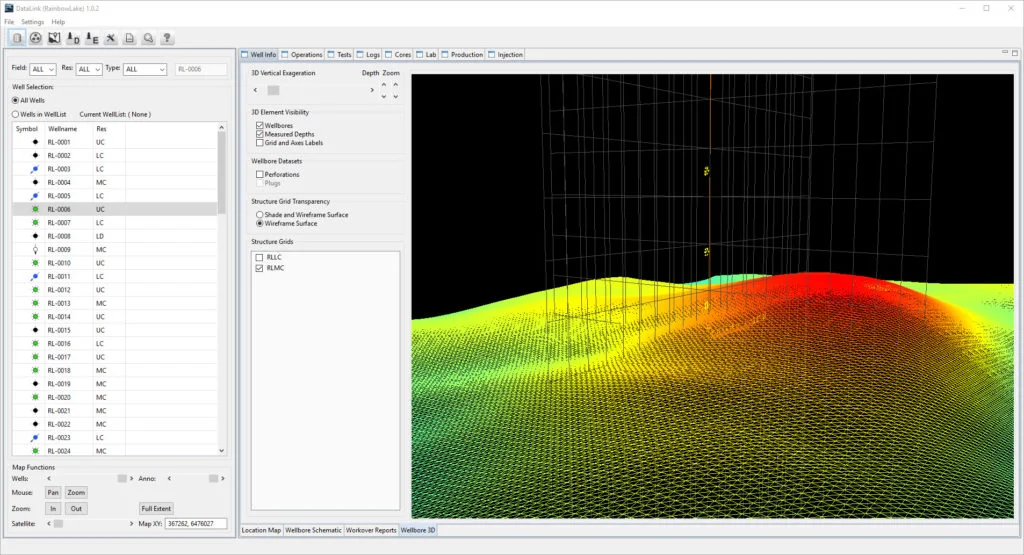Click the Pan mouse button
Screen dimensions: 1024x555
tap(53, 493)
